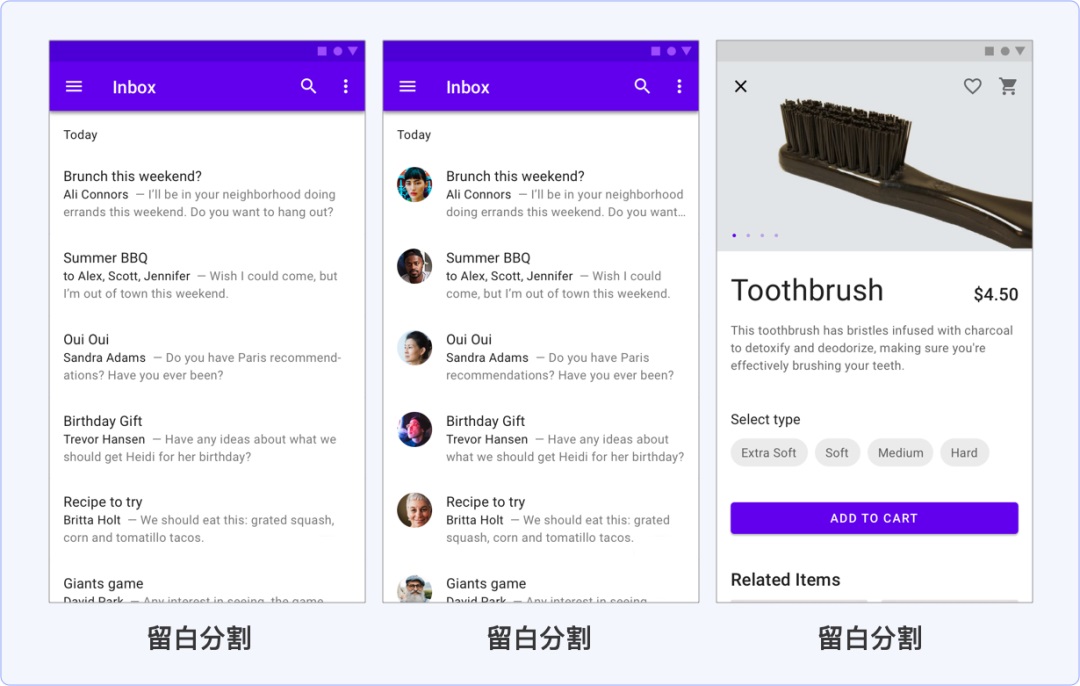
Task: Close the Toothbrush product page
Action: coord(741,87)
